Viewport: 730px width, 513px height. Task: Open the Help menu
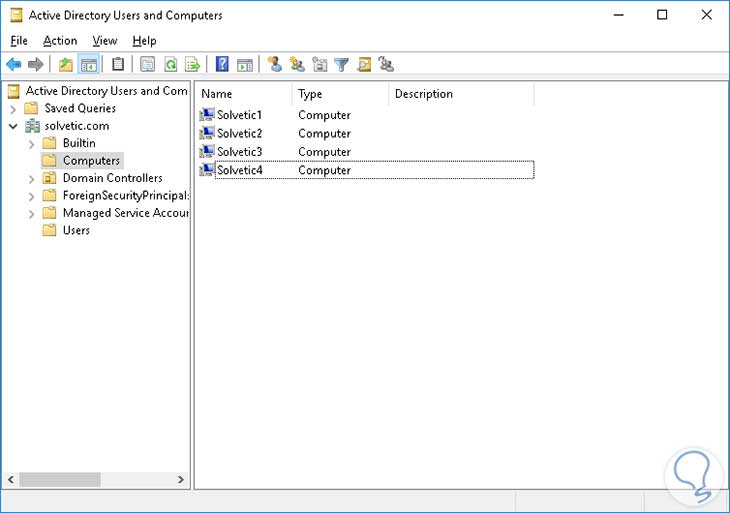point(144,41)
